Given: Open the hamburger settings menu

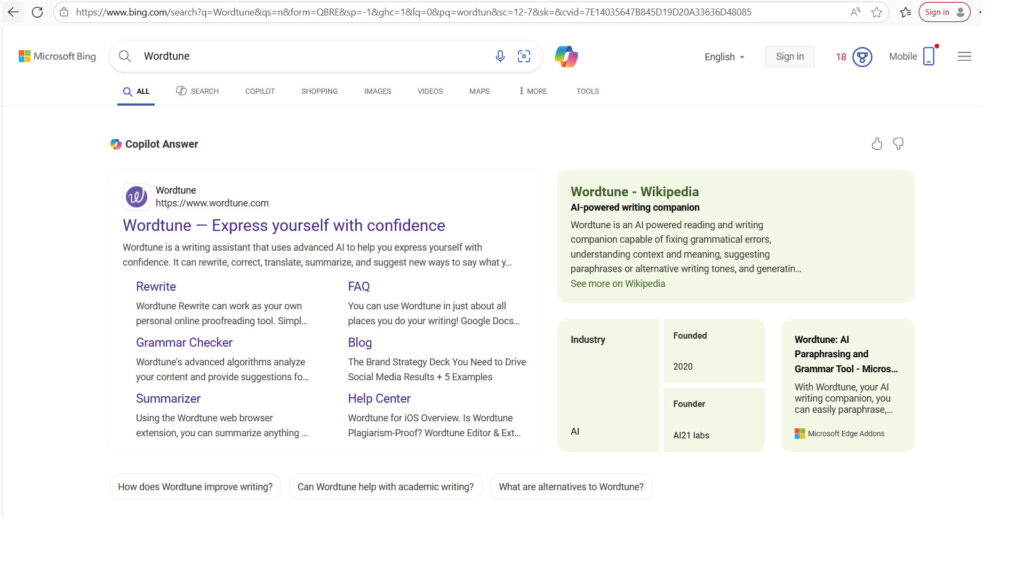Looking at the screenshot, I should pos(964,56).
